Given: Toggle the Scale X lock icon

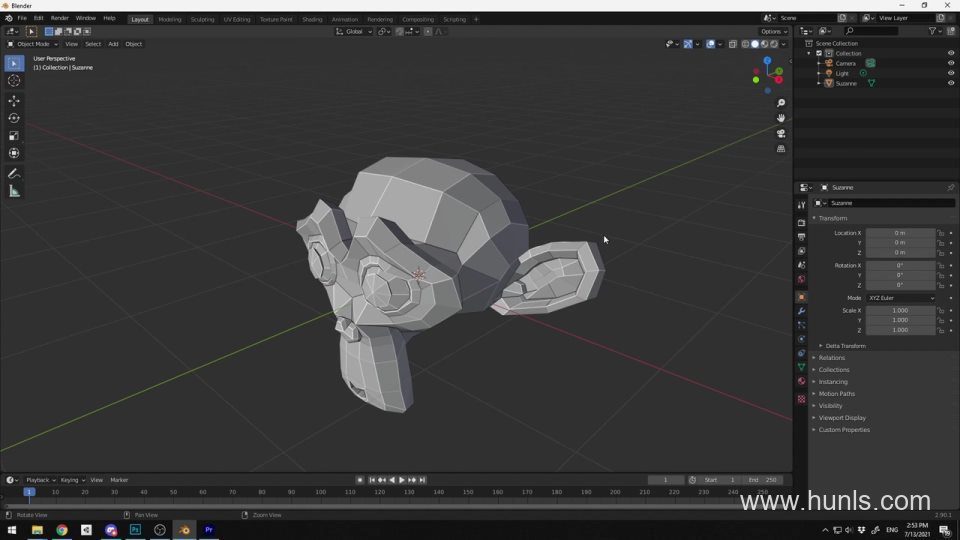Looking at the screenshot, I should pyautogui.click(x=941, y=310).
